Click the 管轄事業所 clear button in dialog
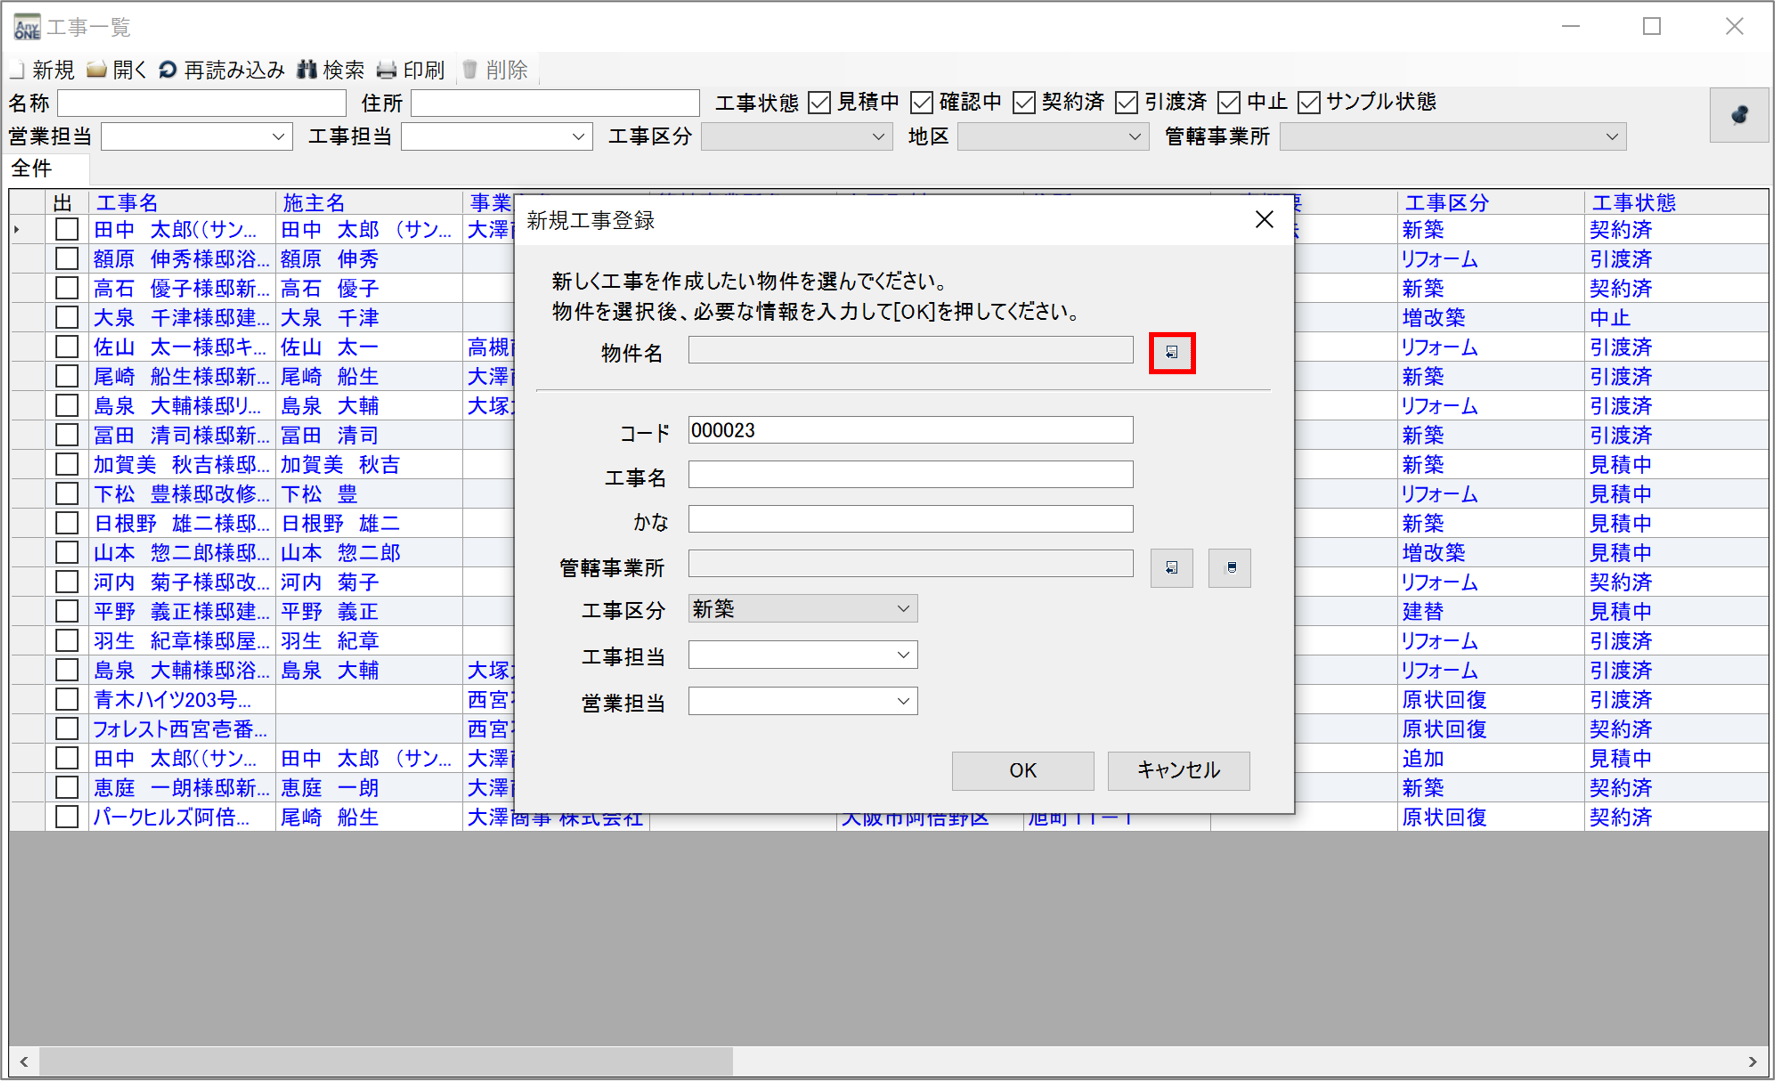Viewport: 1775px width, 1081px height. [1230, 568]
